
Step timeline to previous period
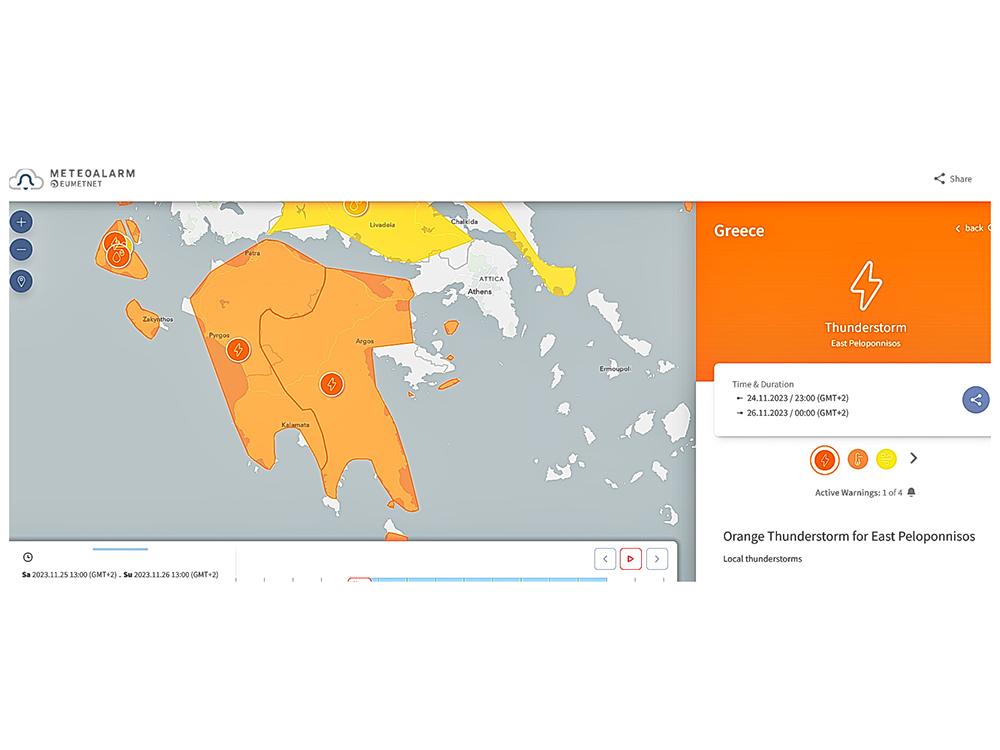[605, 559]
